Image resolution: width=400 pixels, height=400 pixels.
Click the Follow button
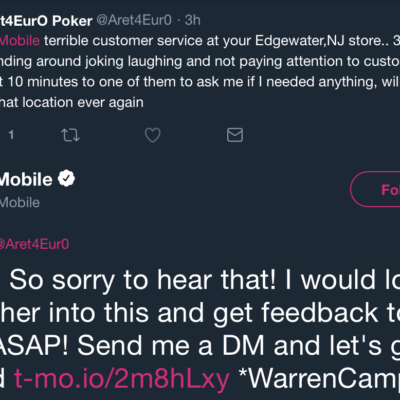coord(375,190)
